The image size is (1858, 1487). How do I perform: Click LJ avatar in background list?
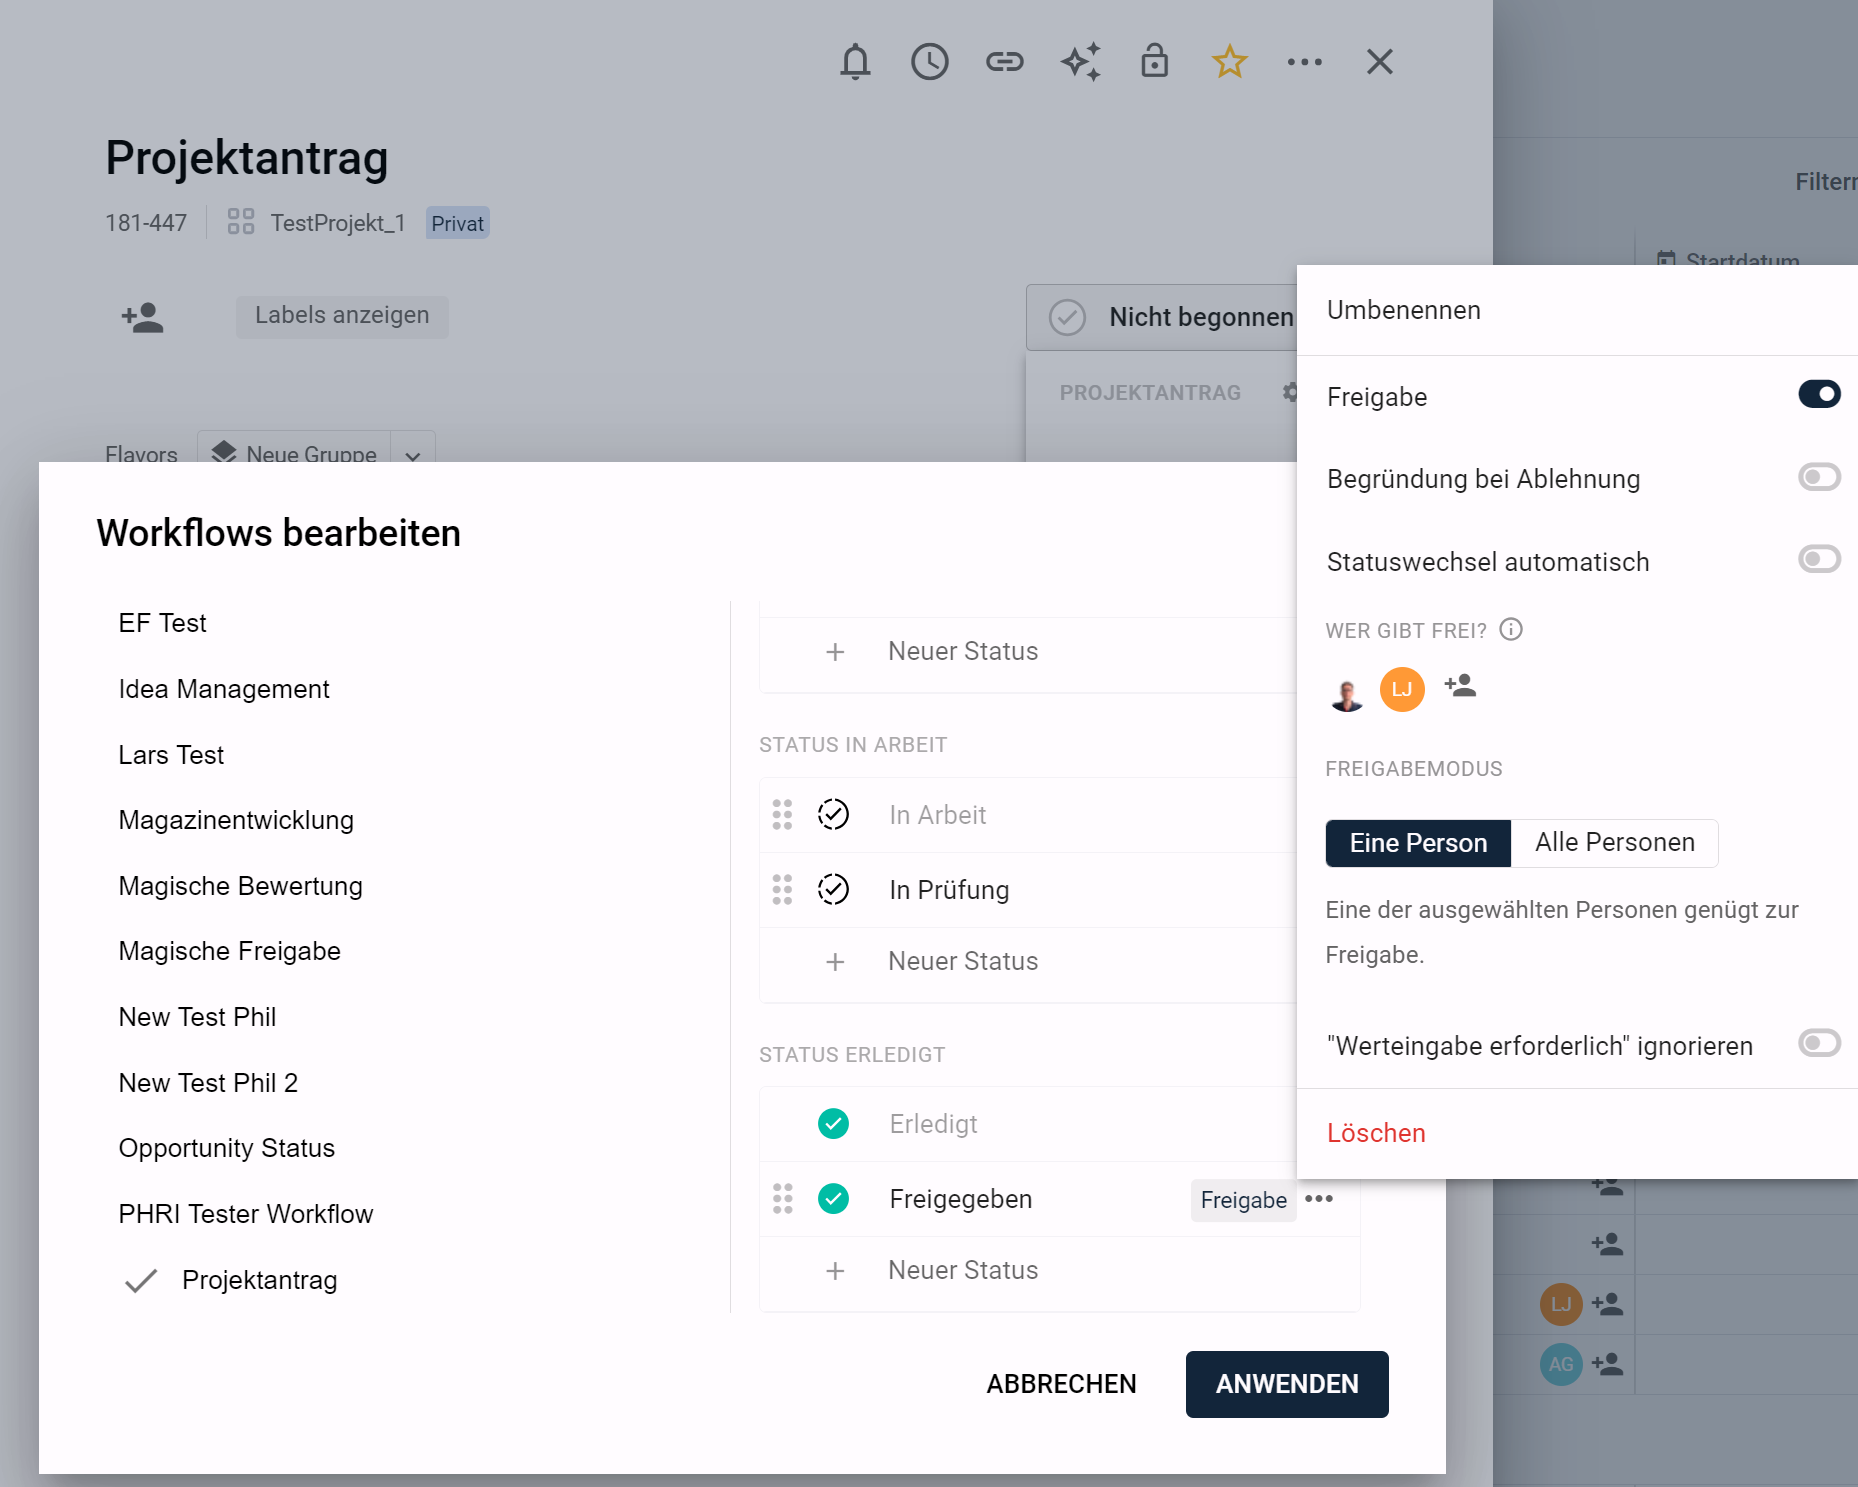tap(1561, 1304)
